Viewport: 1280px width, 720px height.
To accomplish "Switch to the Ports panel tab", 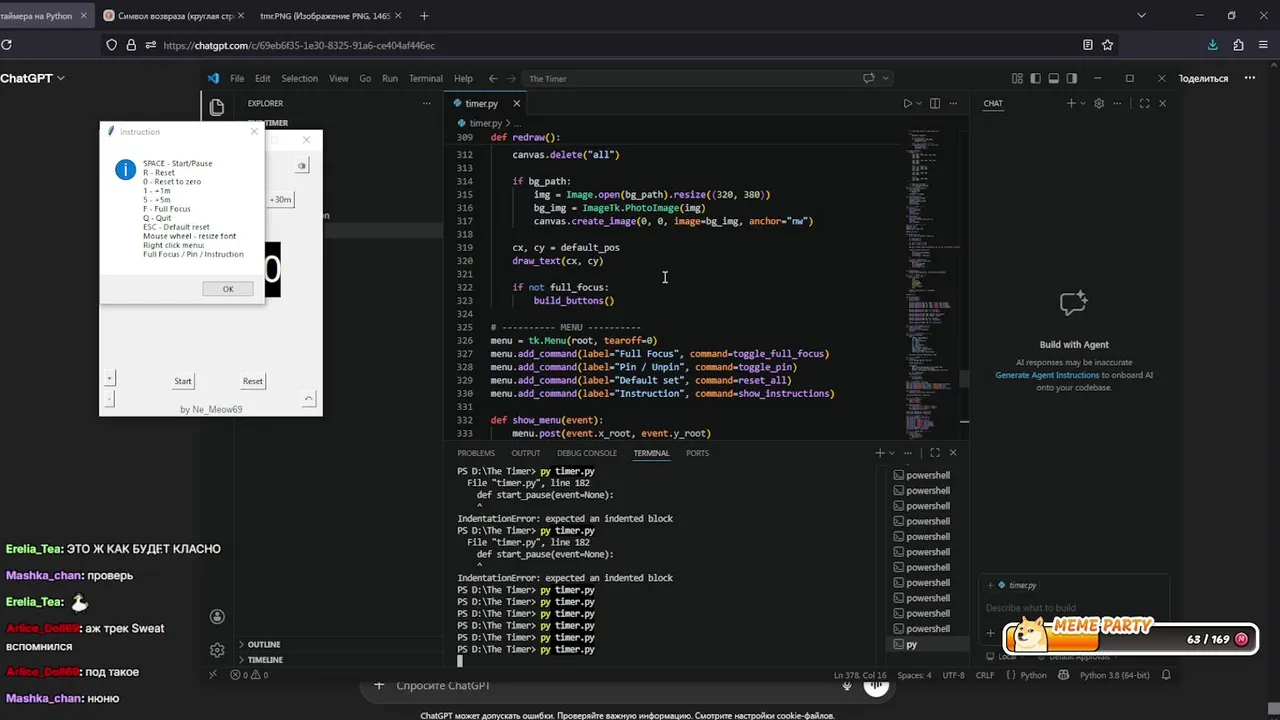I will tap(697, 453).
